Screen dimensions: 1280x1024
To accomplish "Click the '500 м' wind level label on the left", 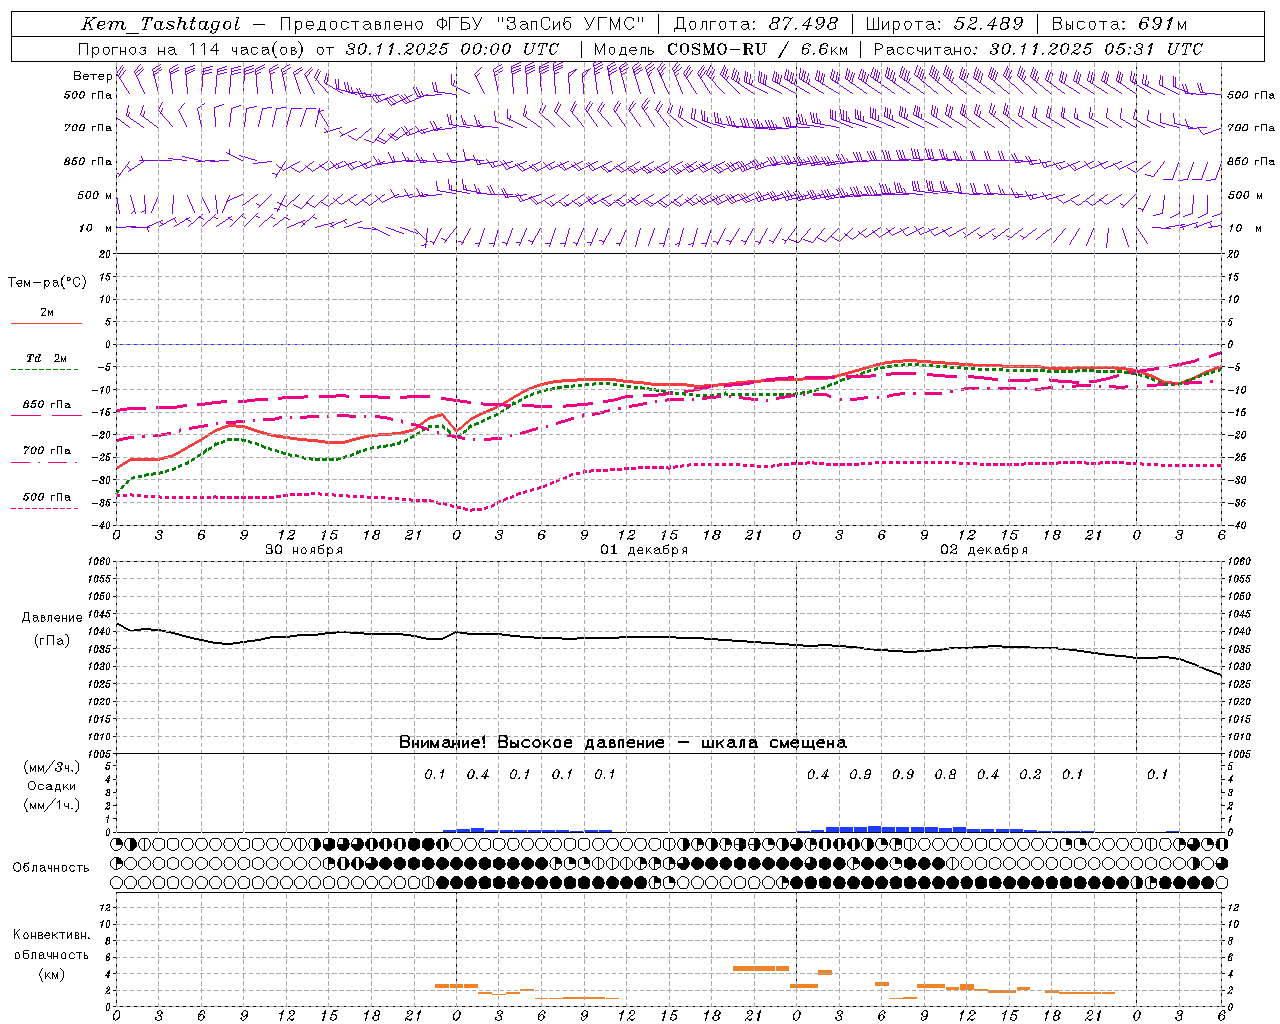I will (95, 195).
